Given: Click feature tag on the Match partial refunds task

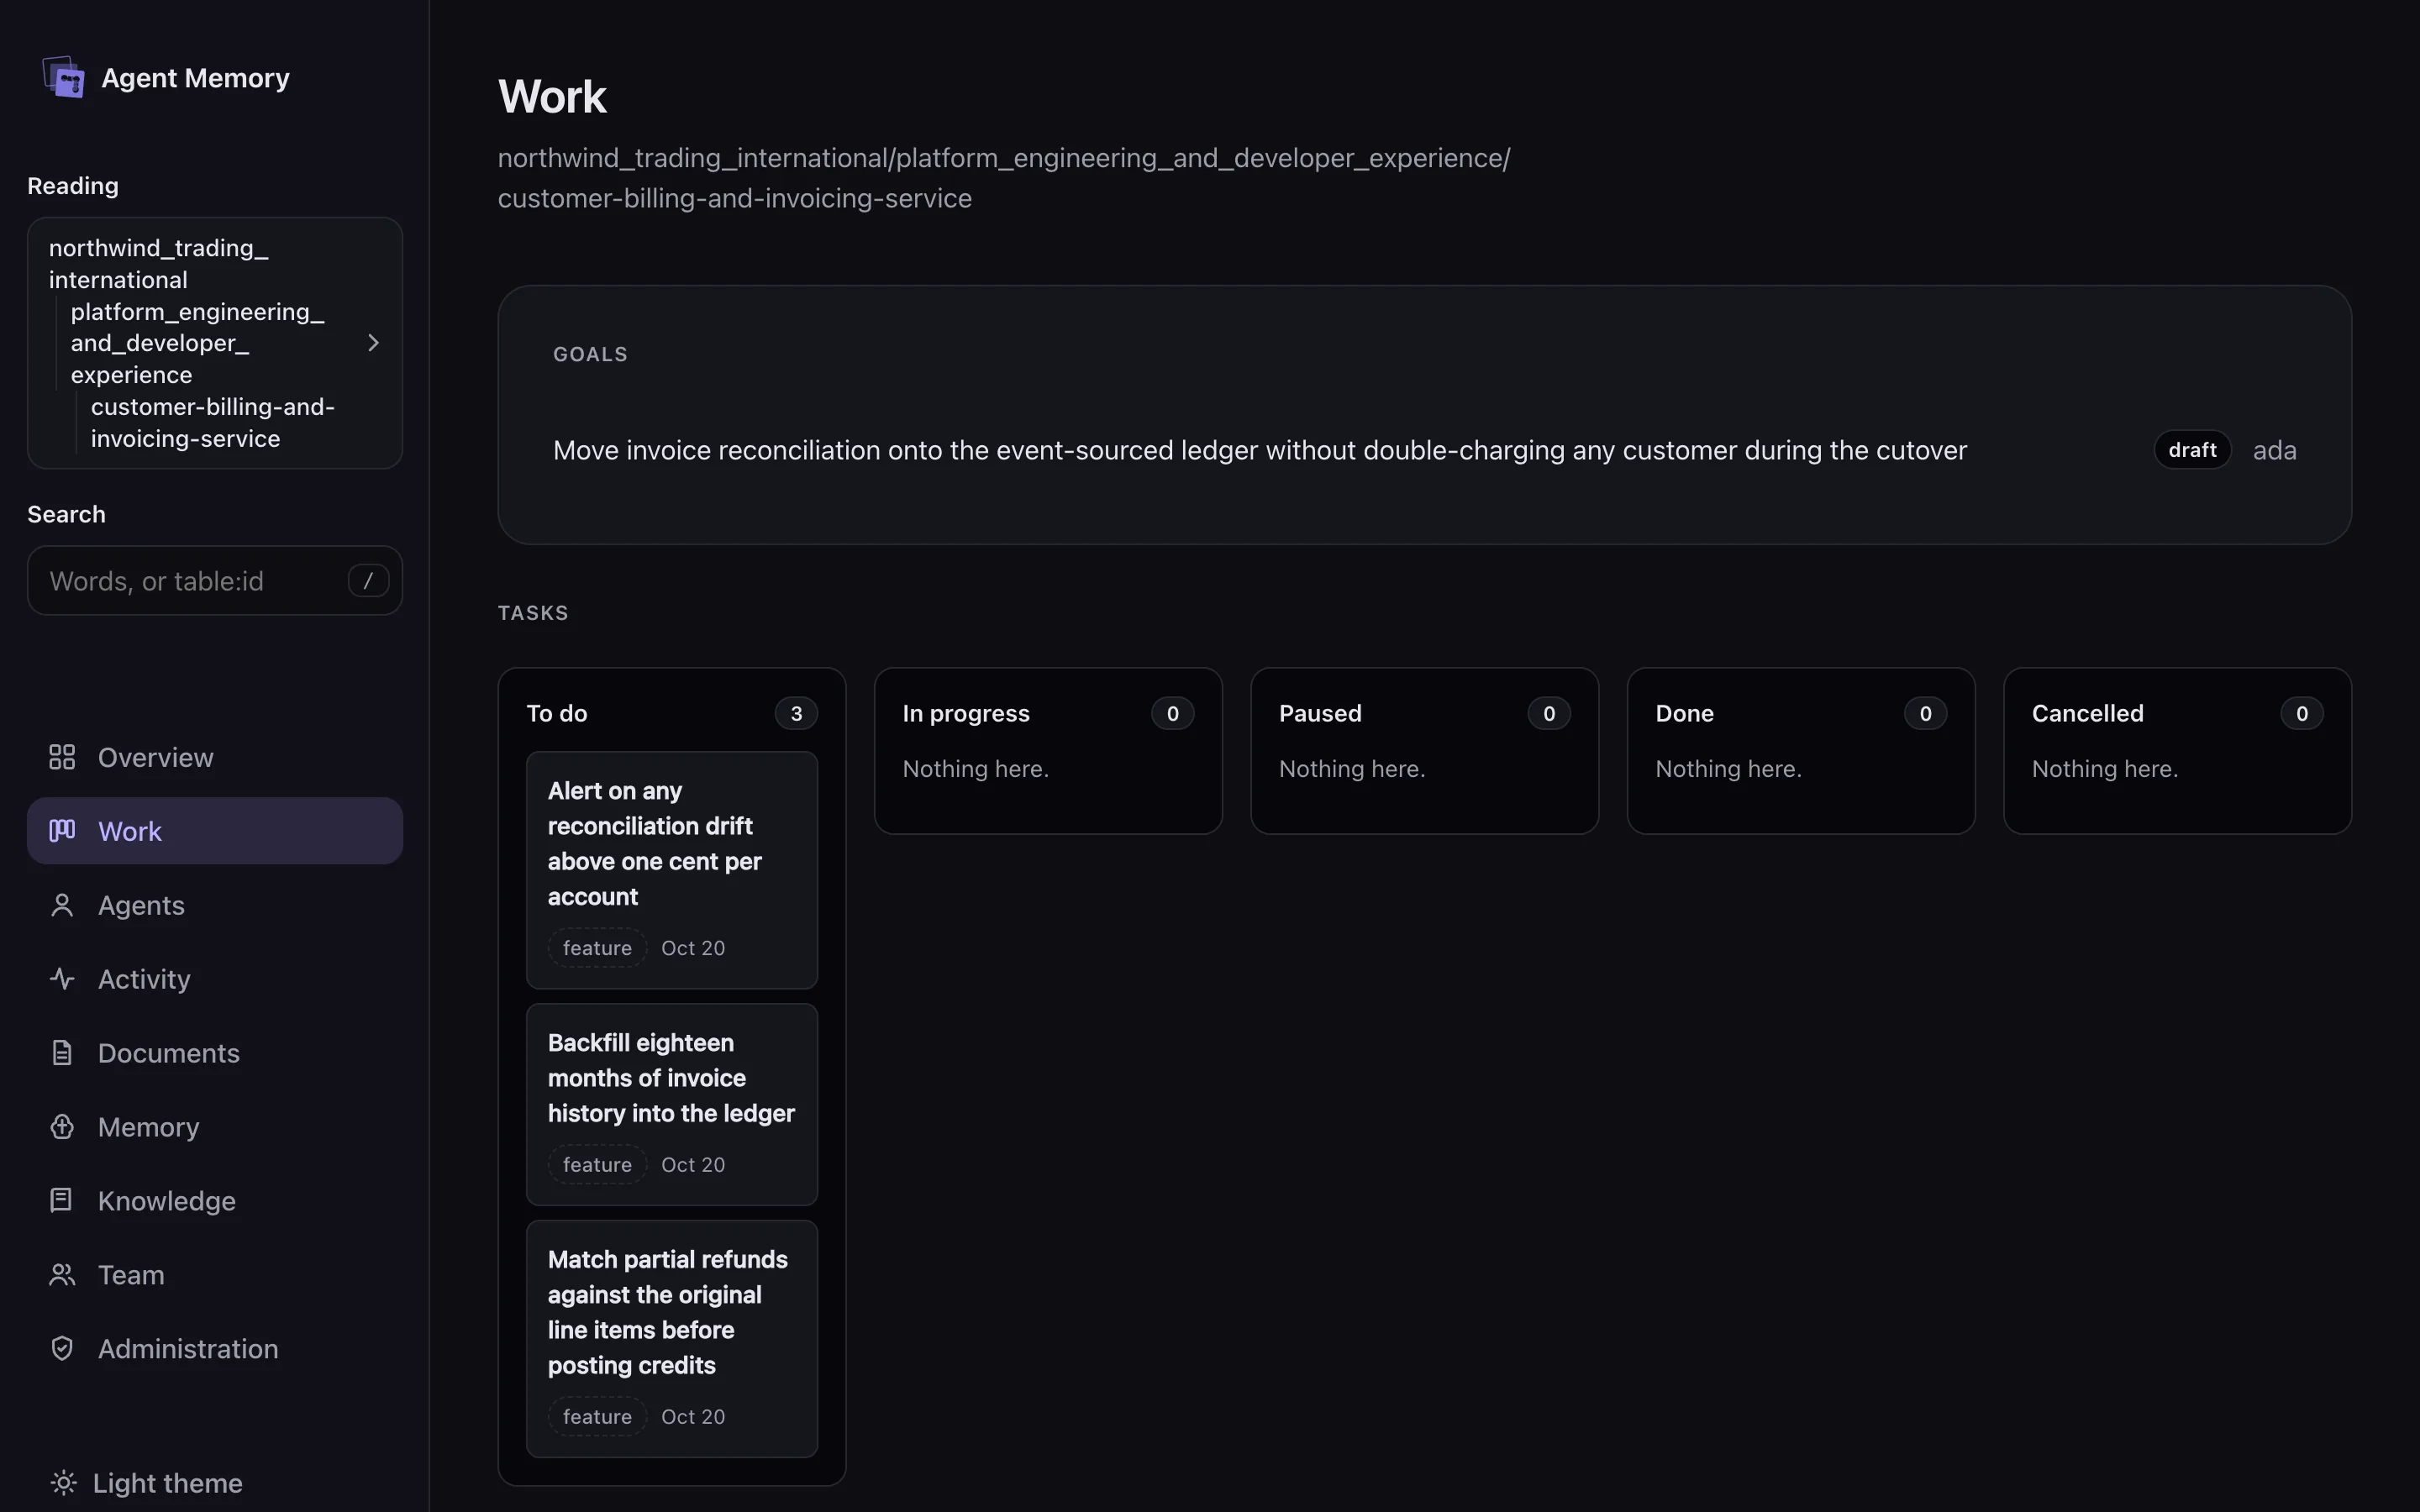Looking at the screenshot, I should (597, 1417).
